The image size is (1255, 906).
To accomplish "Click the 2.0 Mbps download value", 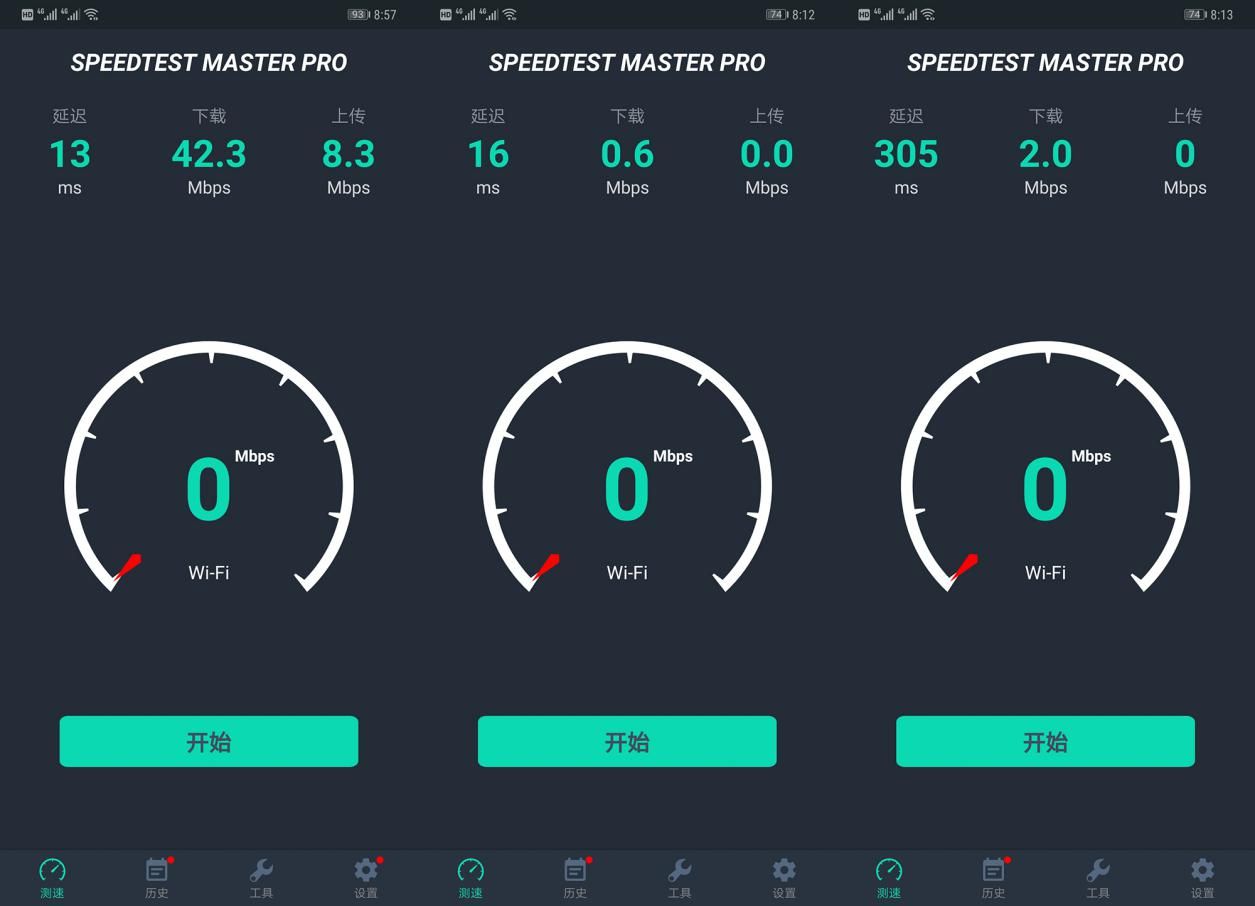I will coord(1046,154).
